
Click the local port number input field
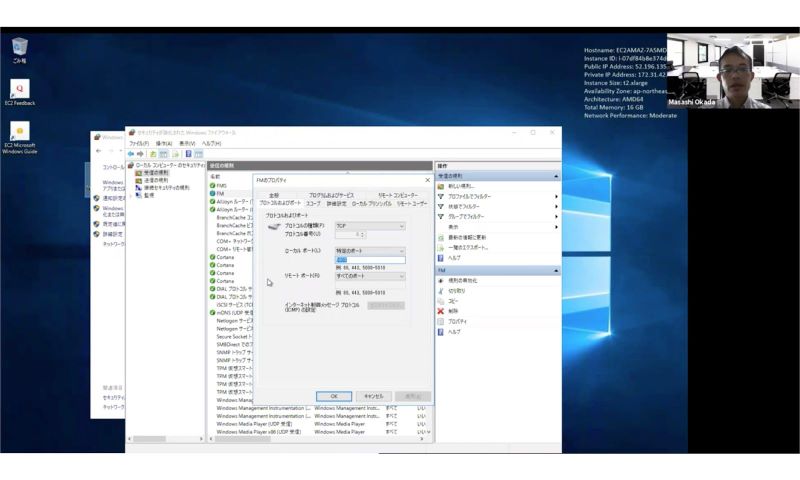pyautogui.click(x=370, y=260)
